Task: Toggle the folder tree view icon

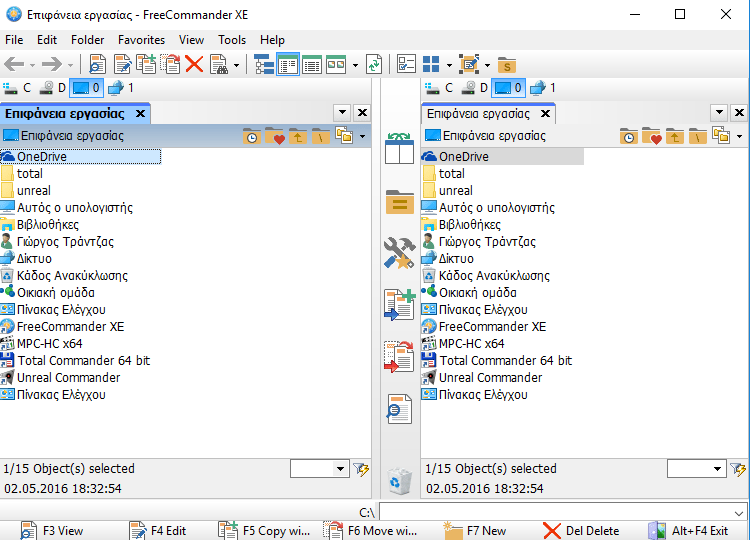Action: point(264,64)
